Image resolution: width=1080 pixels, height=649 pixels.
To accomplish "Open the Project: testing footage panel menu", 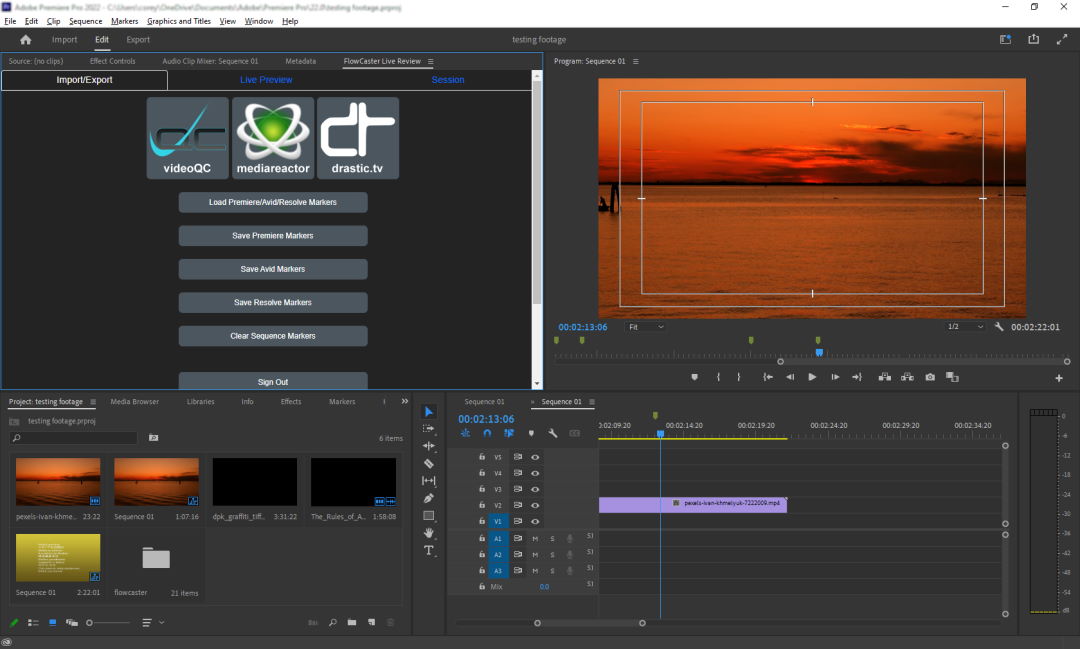I will (93, 402).
